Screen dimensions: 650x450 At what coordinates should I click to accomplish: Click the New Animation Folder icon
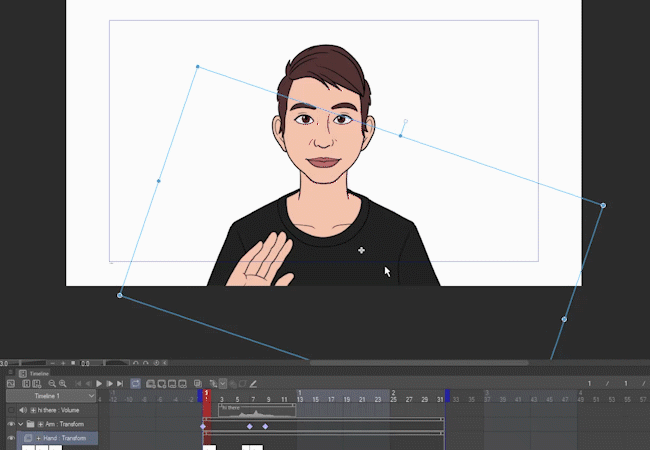[151, 384]
